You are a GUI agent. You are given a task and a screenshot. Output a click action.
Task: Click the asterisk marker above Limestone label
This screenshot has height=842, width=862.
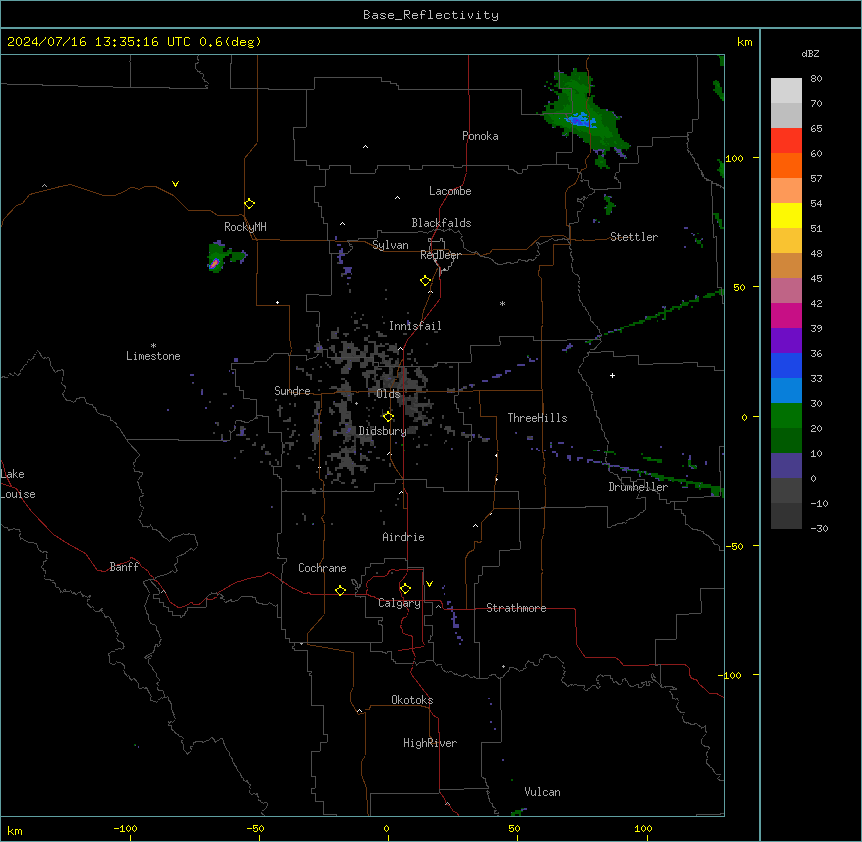coord(153,346)
